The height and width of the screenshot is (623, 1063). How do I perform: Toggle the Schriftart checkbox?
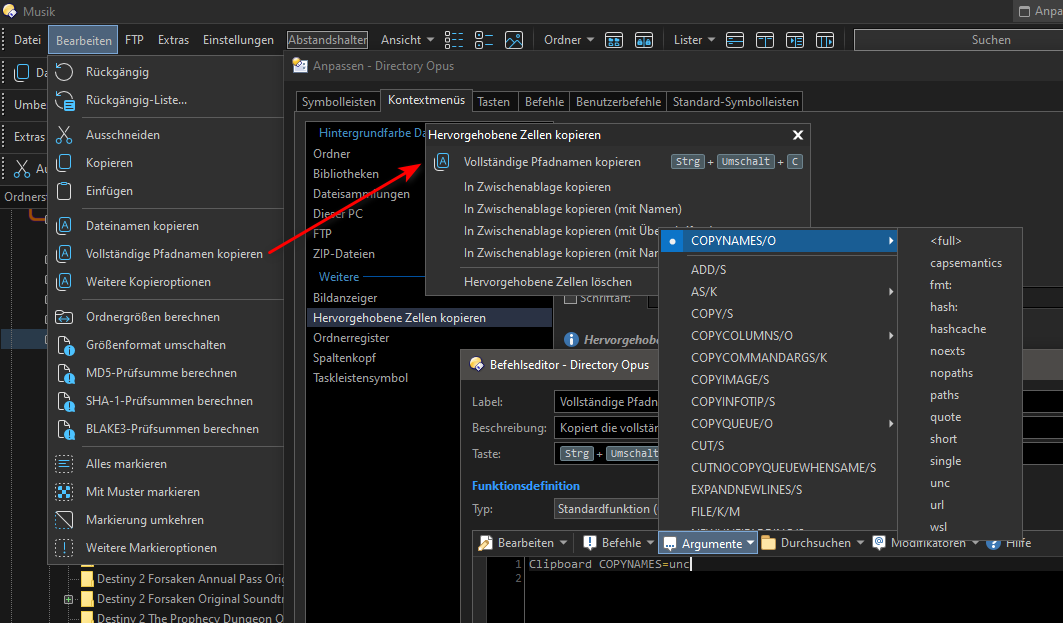tap(571, 298)
